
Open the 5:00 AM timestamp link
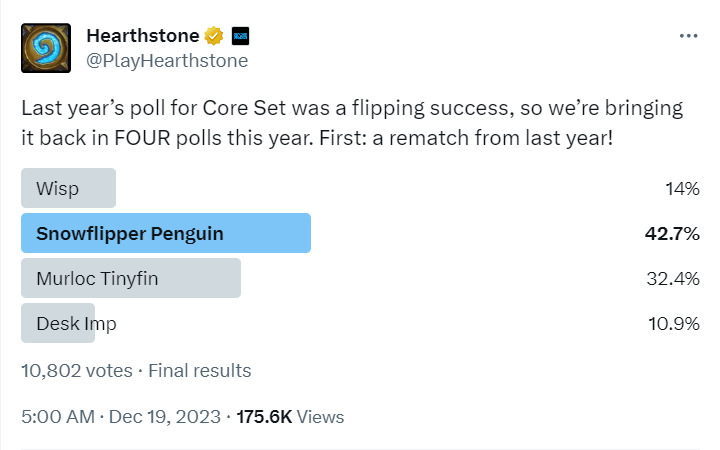click(x=58, y=417)
